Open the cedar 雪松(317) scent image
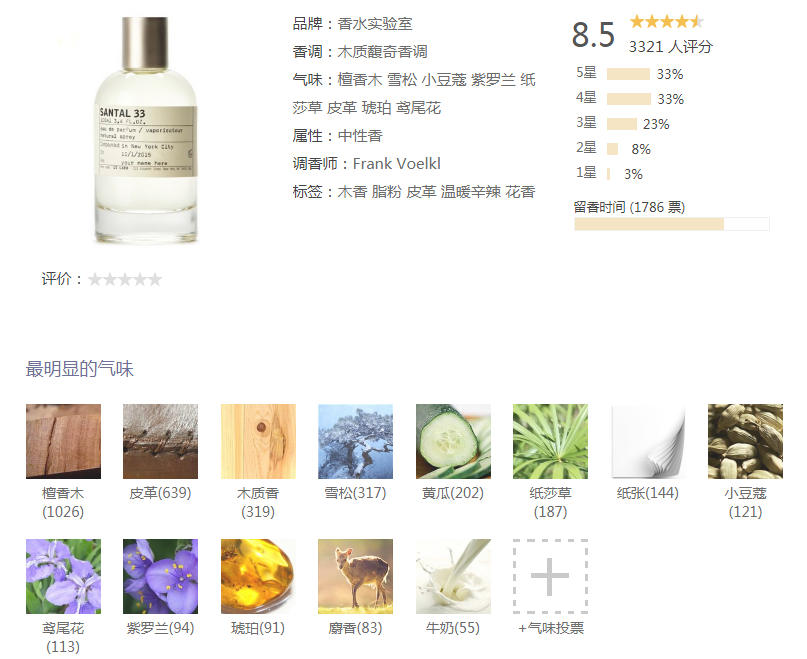 pos(356,441)
